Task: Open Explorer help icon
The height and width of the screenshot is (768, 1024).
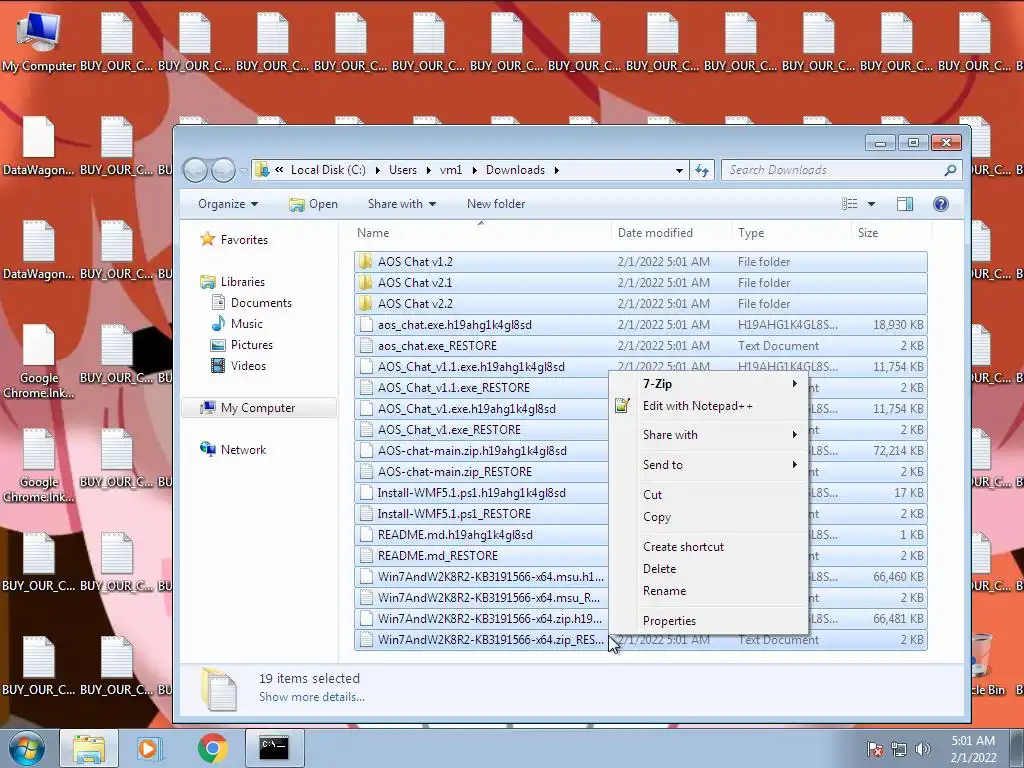Action: pos(940,204)
